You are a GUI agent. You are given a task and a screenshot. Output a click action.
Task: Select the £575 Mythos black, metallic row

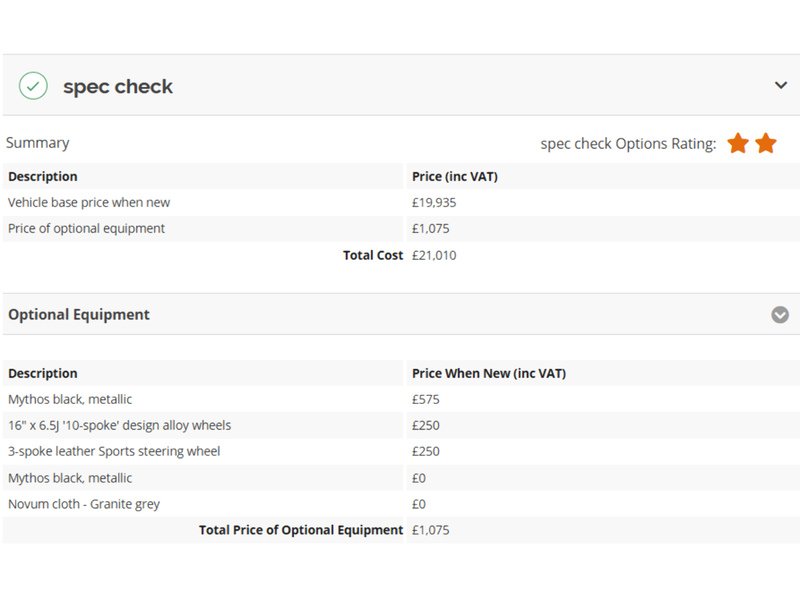70,399
